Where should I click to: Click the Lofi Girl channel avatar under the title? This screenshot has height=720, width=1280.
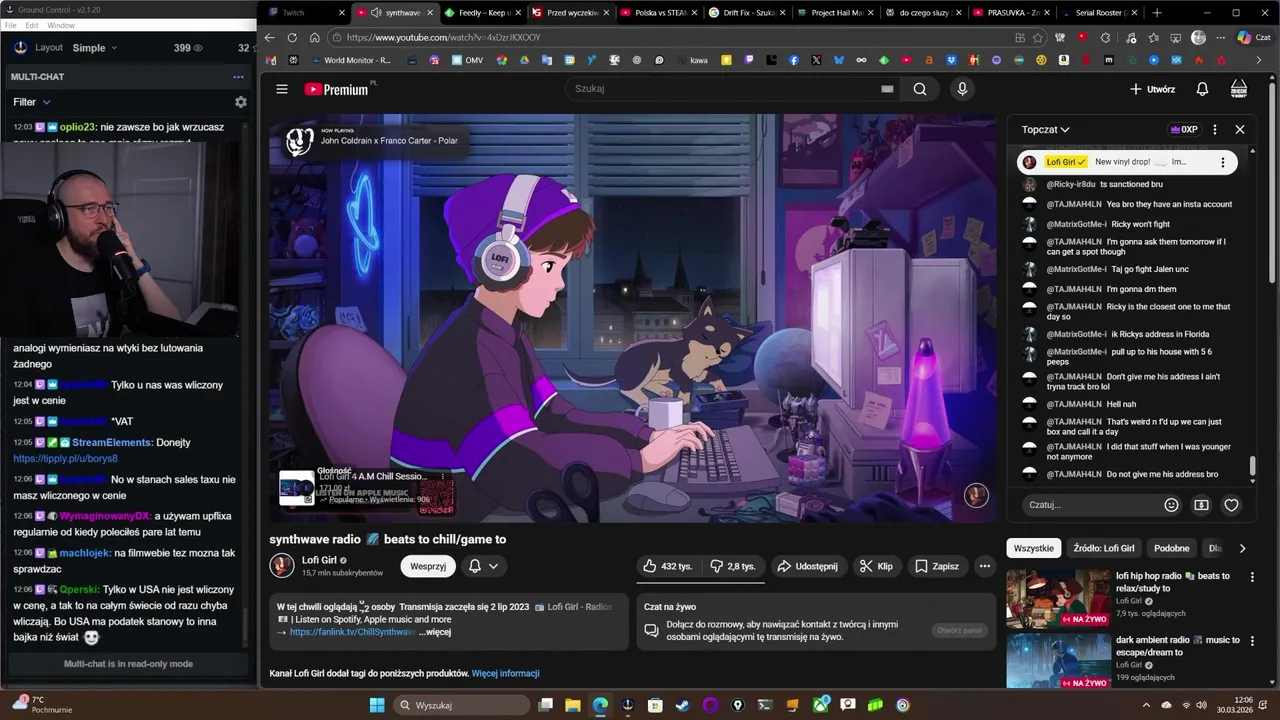point(282,566)
